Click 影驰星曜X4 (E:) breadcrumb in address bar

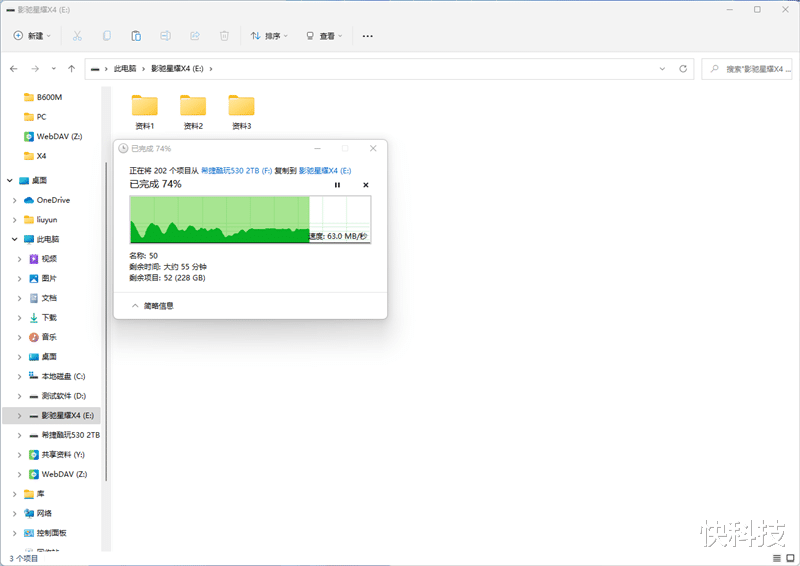pos(177,69)
